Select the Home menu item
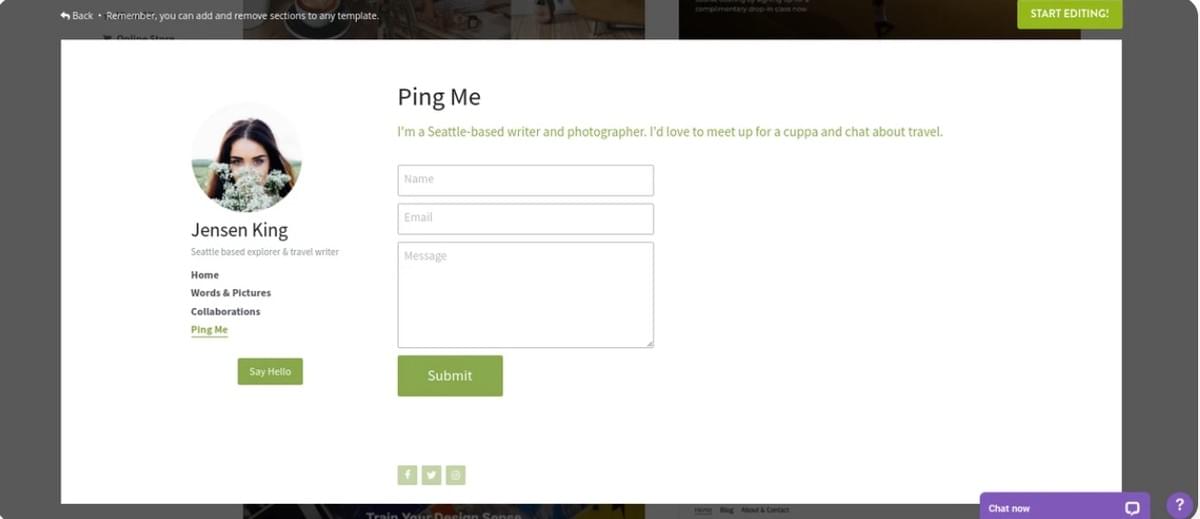 pyautogui.click(x=205, y=275)
